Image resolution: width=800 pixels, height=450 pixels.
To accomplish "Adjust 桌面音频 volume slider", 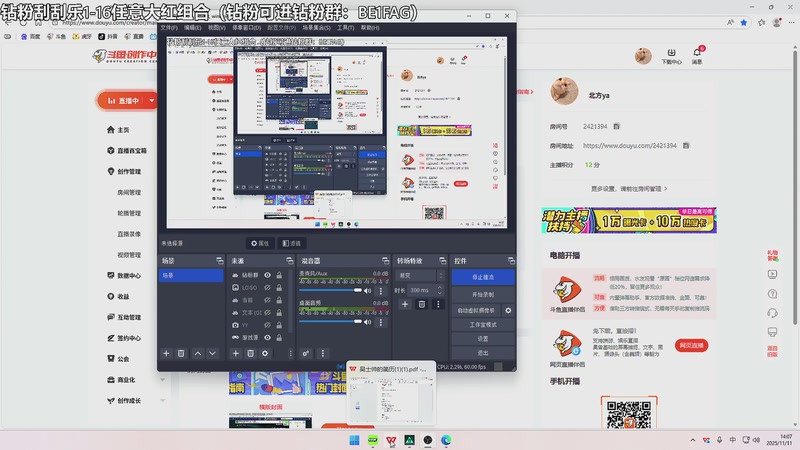I will (330, 321).
